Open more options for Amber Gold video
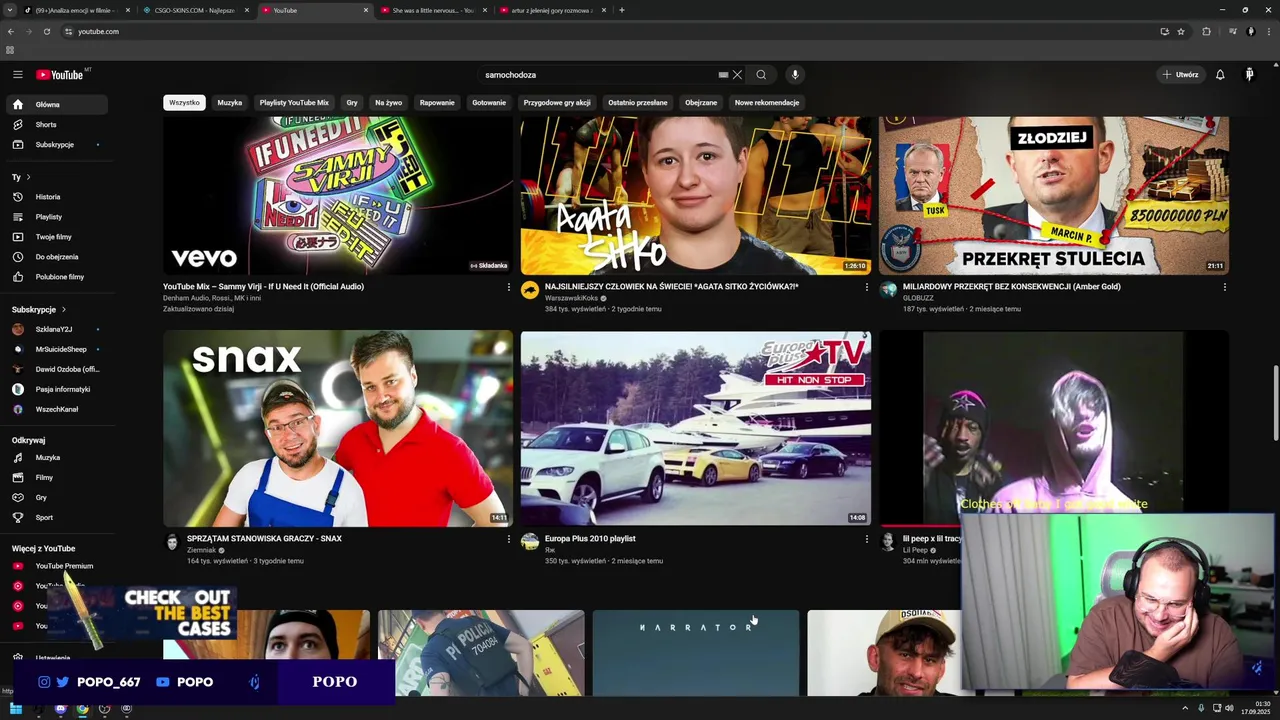The image size is (1280, 720). click(1224, 287)
